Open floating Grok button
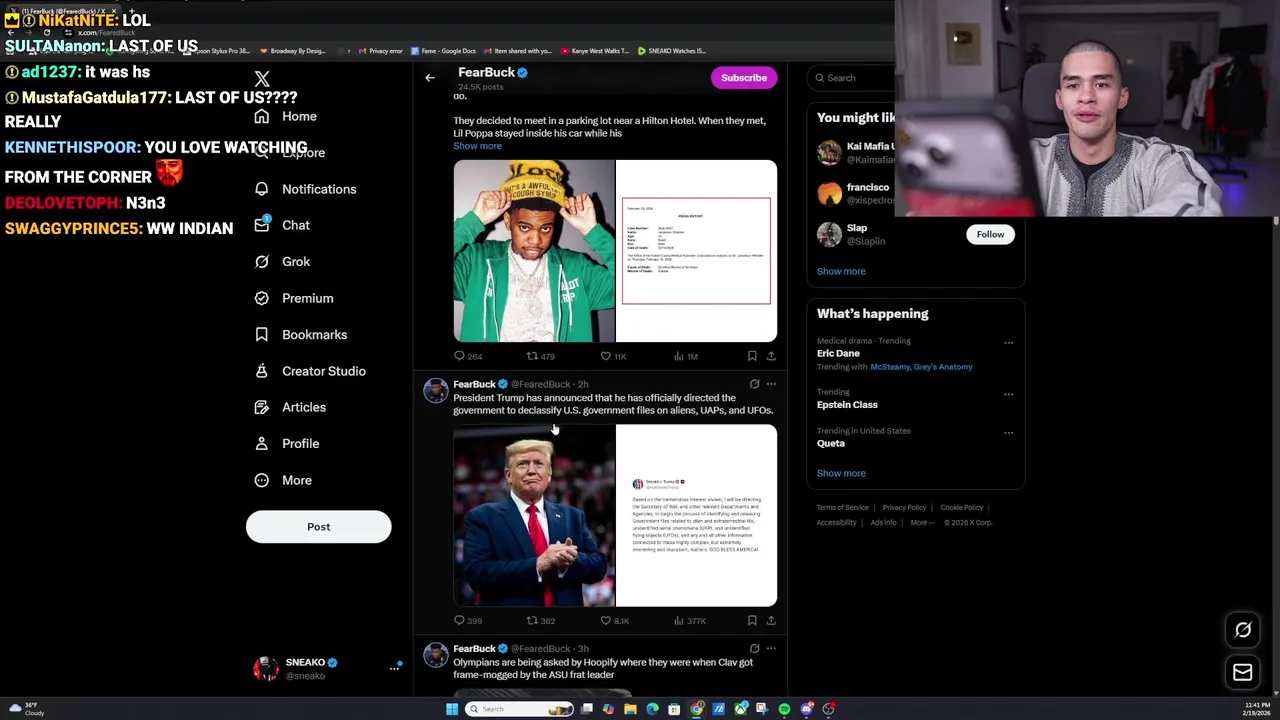Viewport: 1280px width, 720px height. pyautogui.click(x=1242, y=630)
